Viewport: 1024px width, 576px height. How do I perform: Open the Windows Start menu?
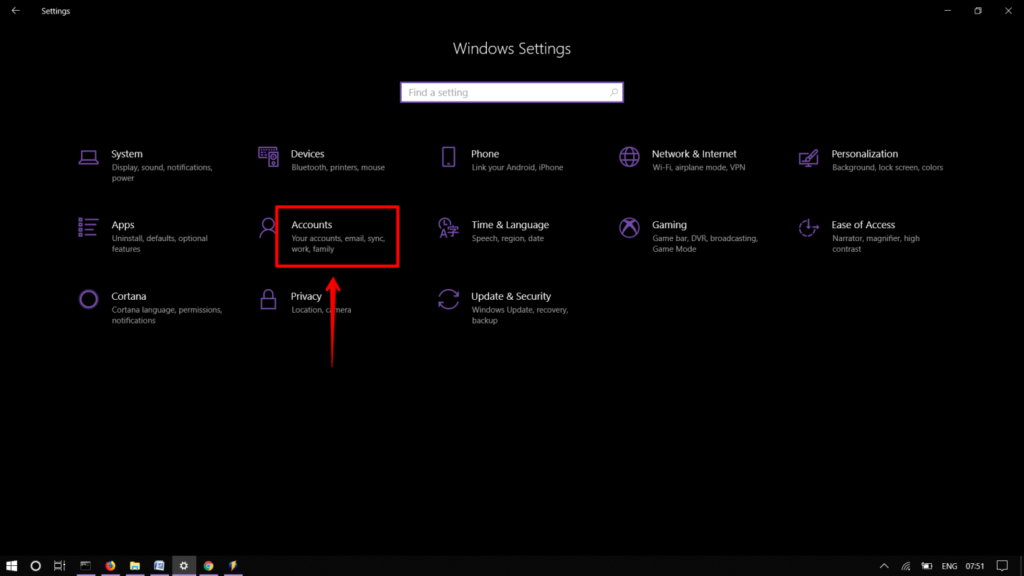click(11, 566)
